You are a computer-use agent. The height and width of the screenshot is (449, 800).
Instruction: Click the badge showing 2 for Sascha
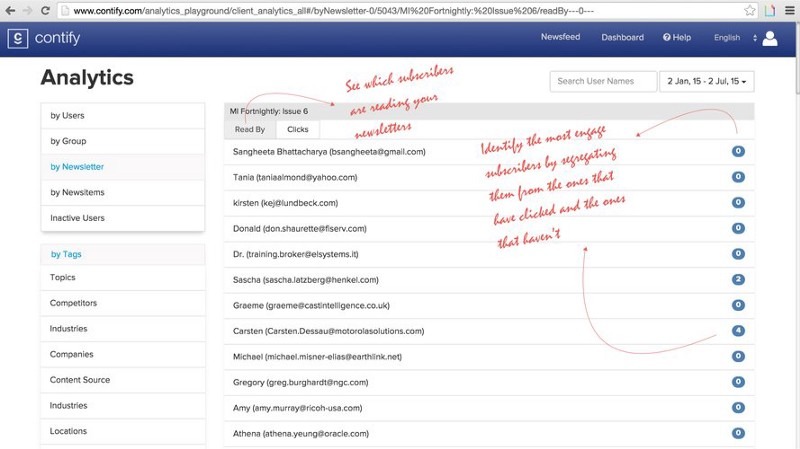pyautogui.click(x=738, y=279)
